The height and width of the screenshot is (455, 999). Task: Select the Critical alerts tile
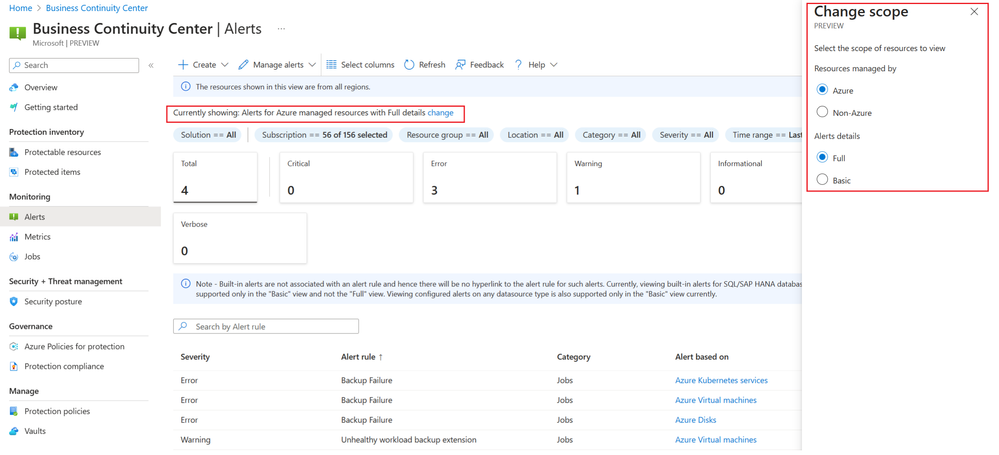pos(347,178)
